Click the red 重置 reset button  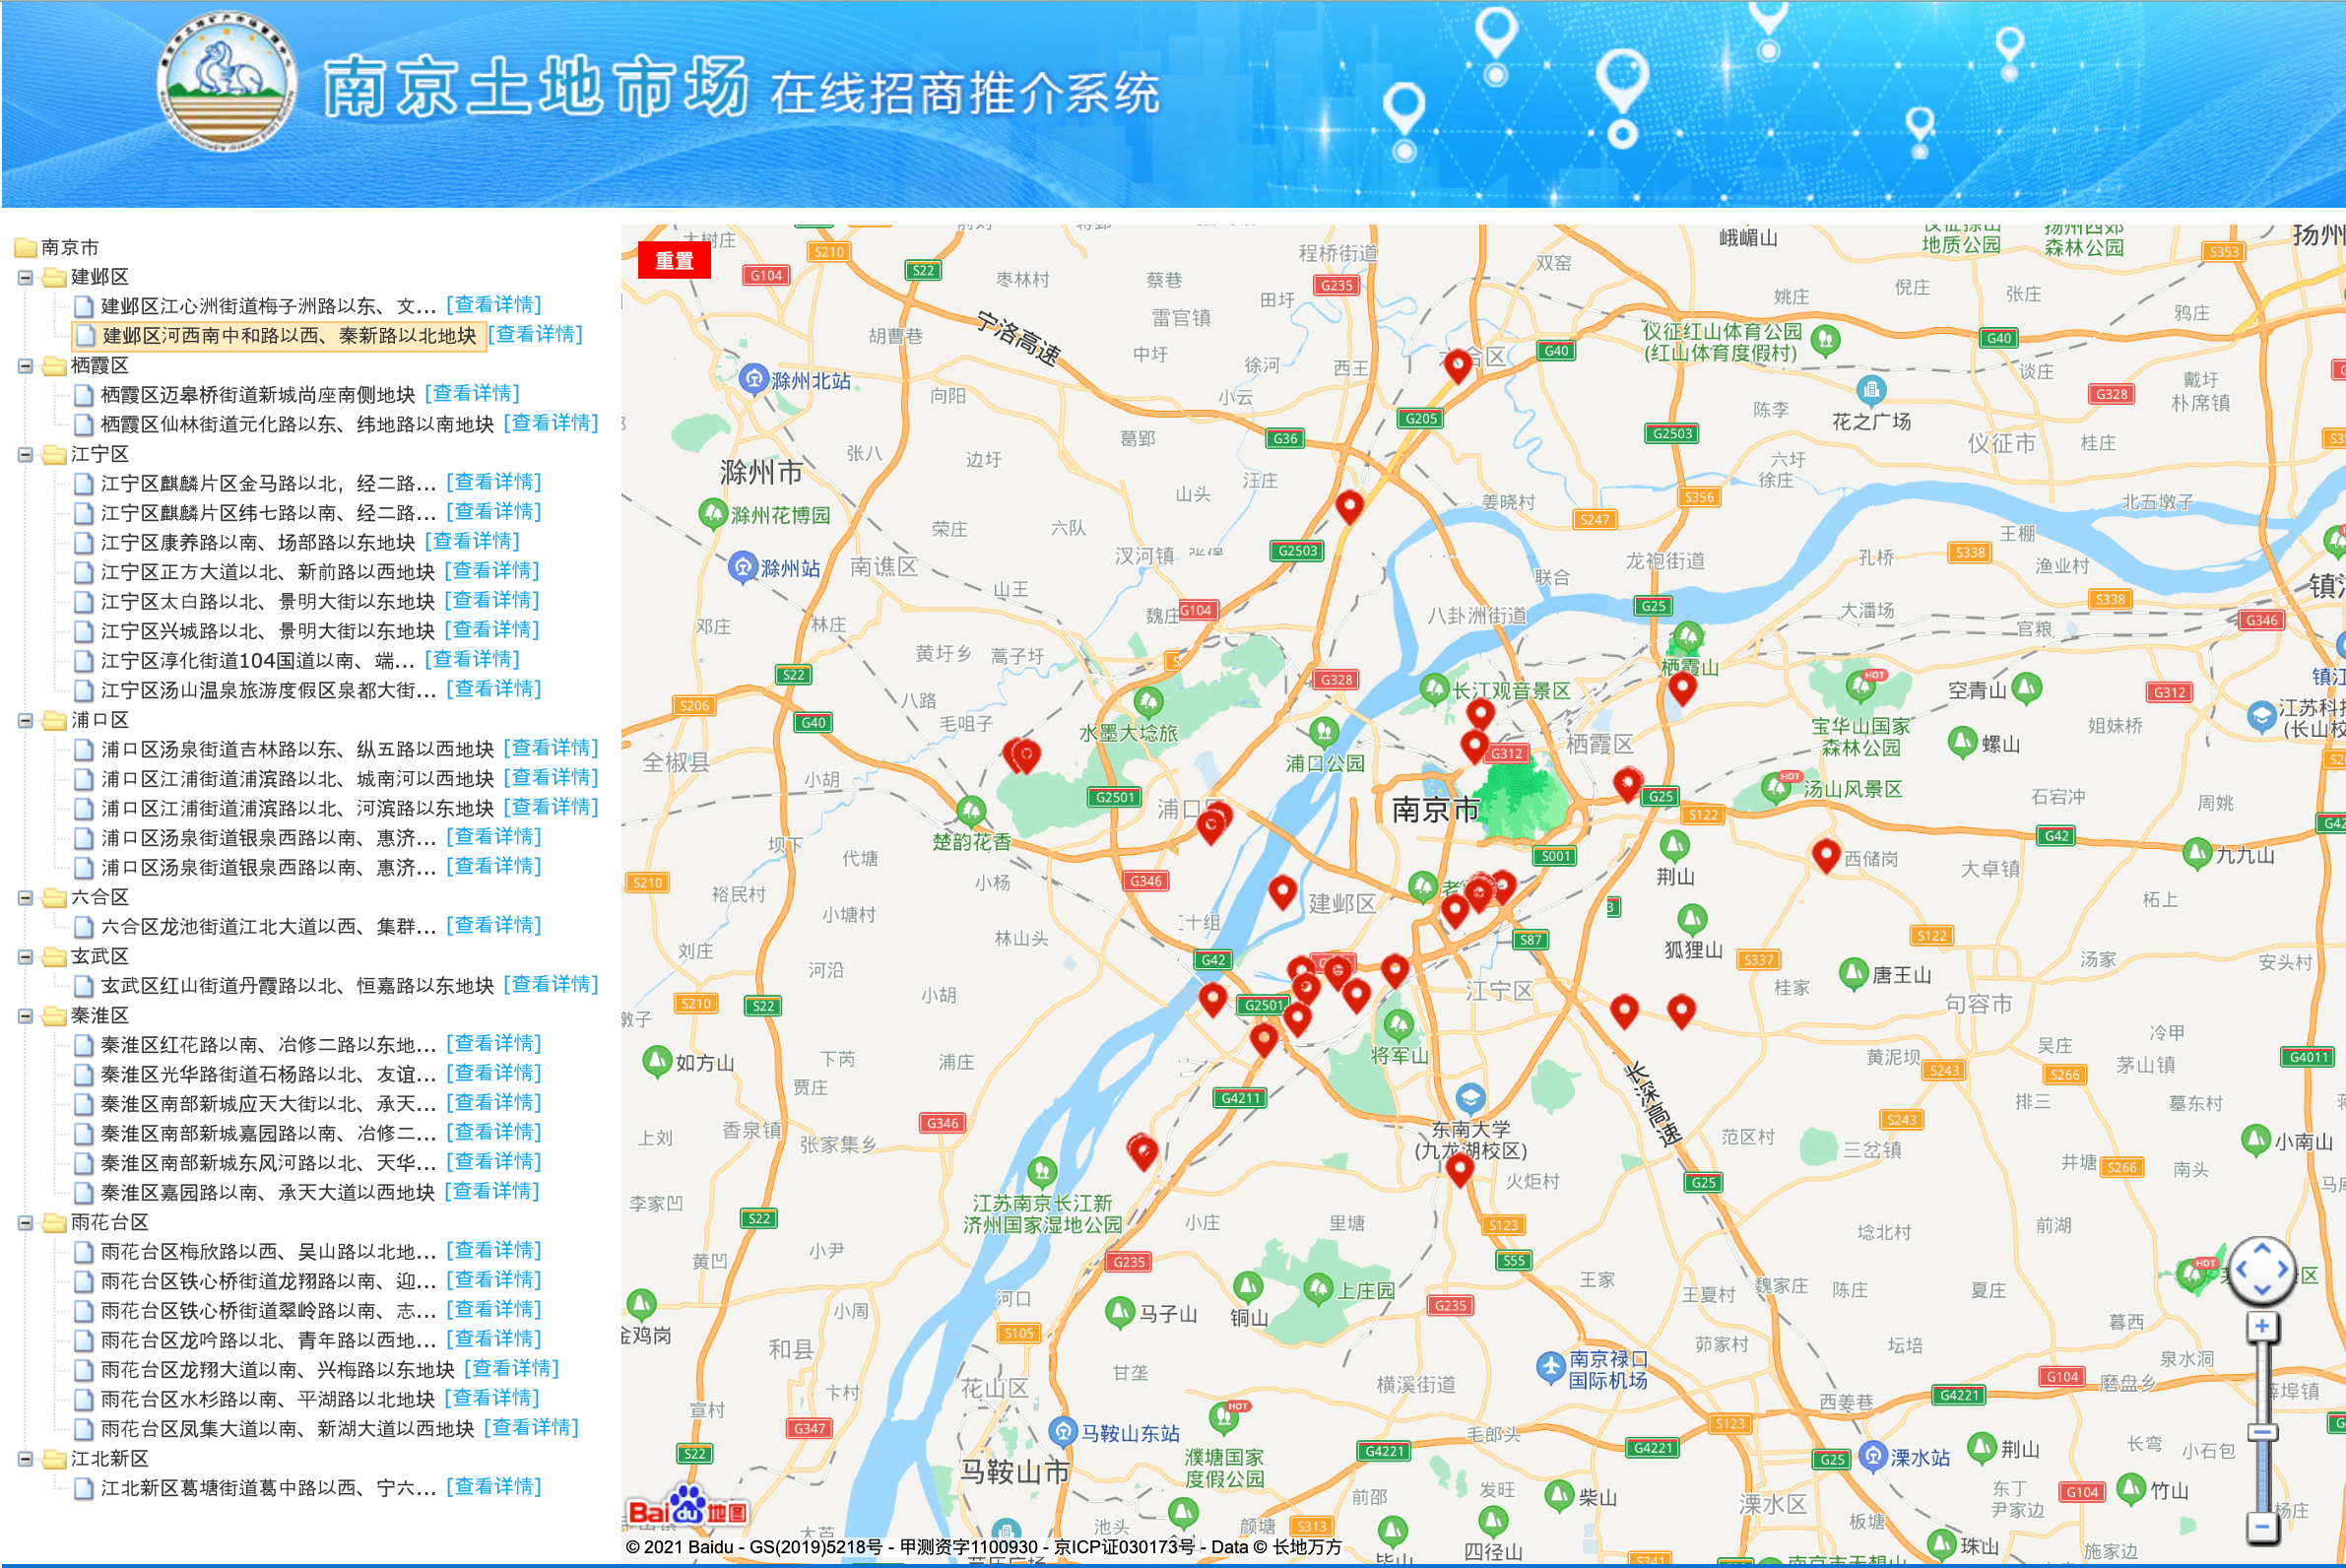click(674, 260)
